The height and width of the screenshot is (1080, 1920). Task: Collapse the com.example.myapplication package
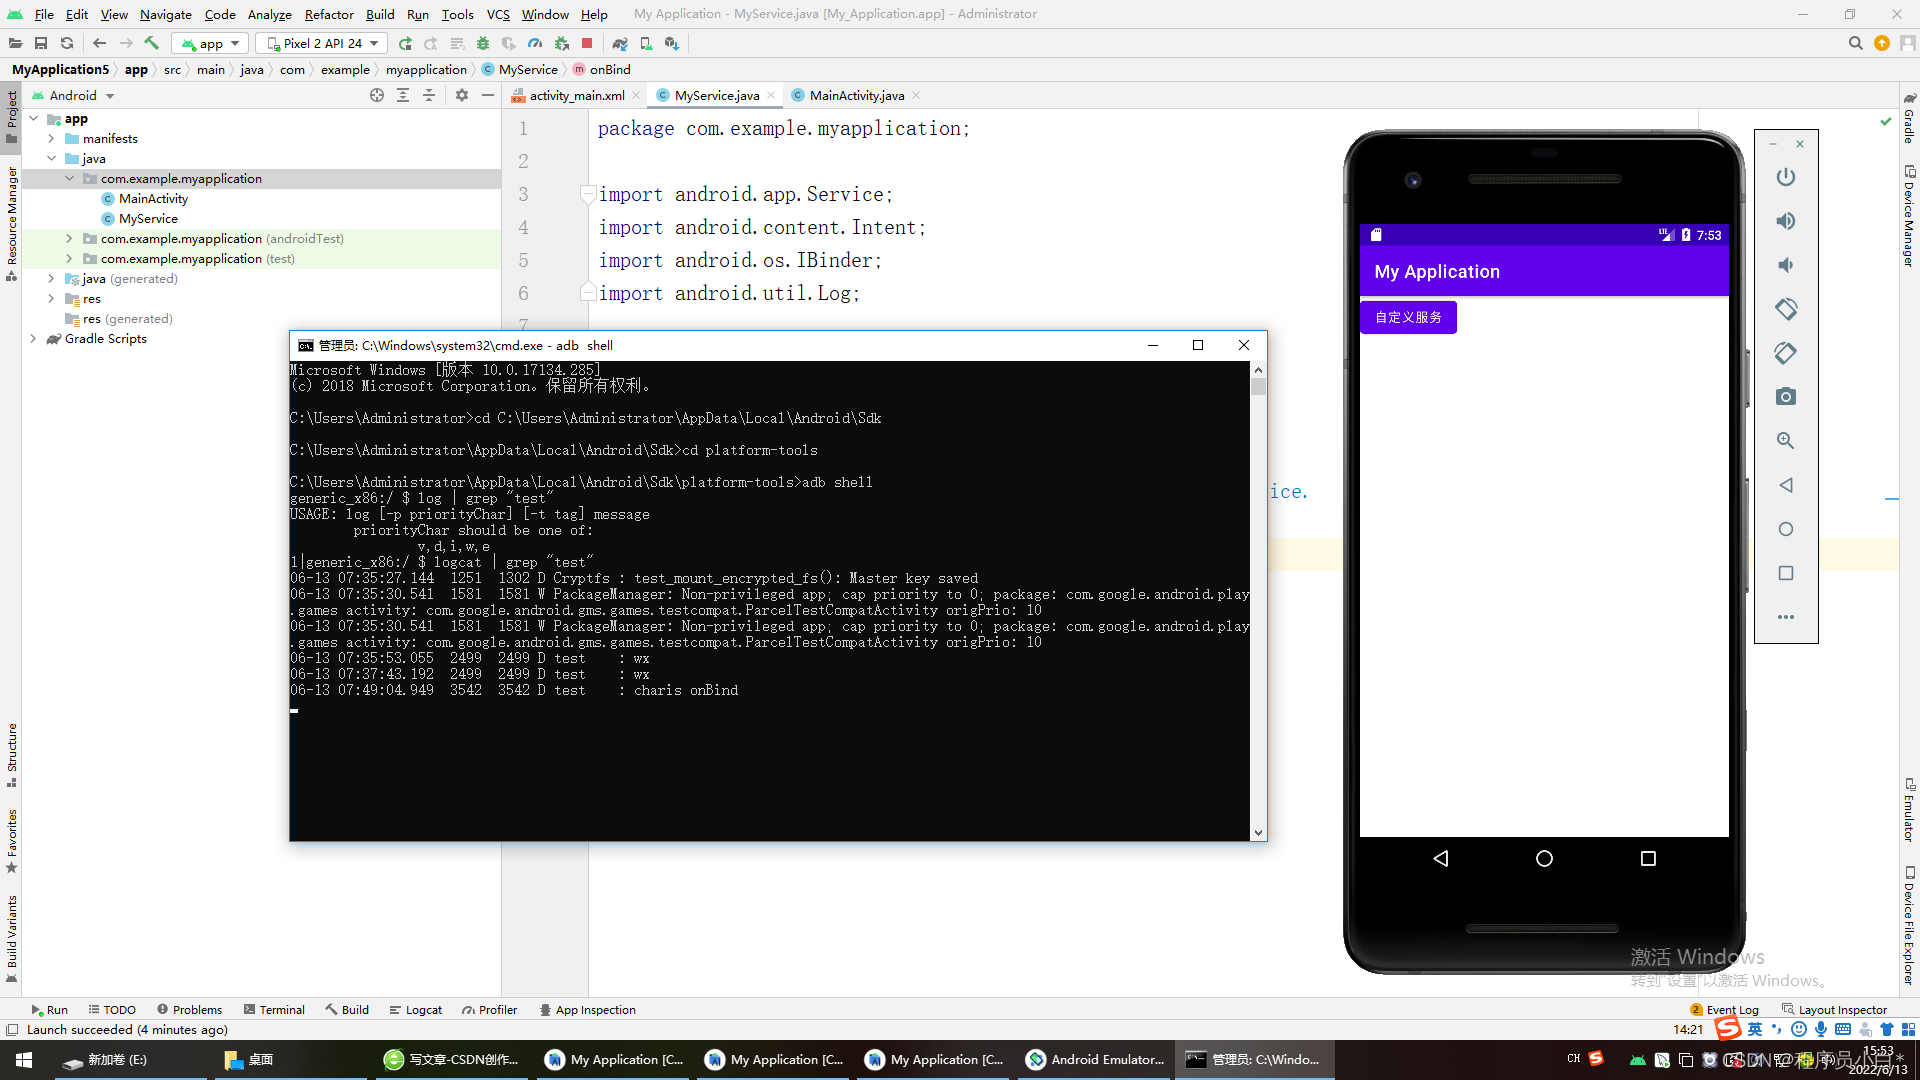pos(69,179)
